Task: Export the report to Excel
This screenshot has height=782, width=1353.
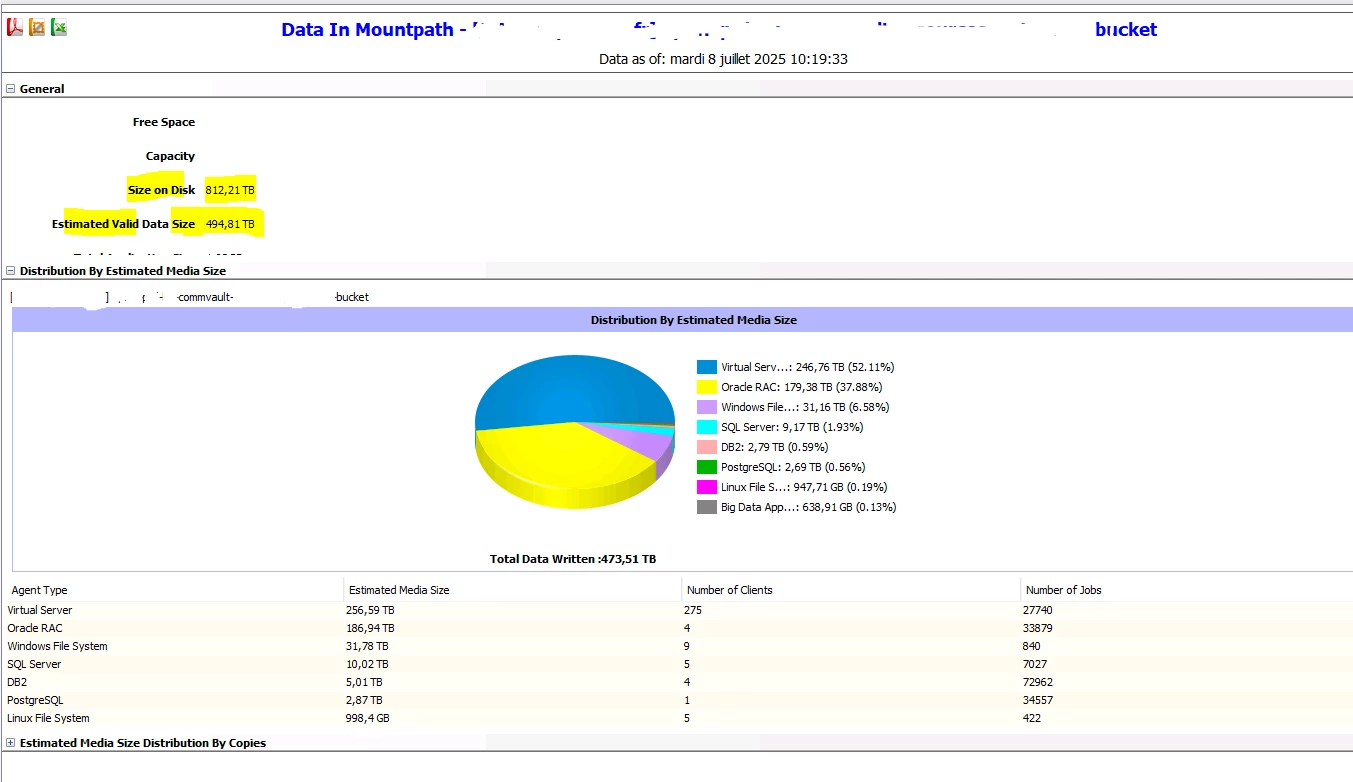Action: click(x=59, y=27)
